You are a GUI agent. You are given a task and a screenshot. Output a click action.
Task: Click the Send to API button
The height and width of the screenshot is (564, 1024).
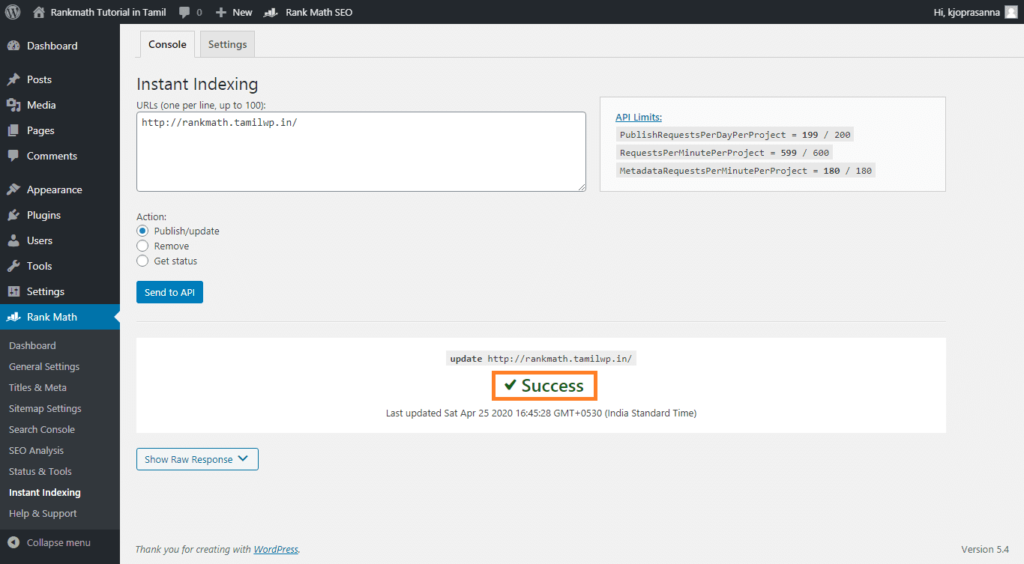click(x=170, y=292)
